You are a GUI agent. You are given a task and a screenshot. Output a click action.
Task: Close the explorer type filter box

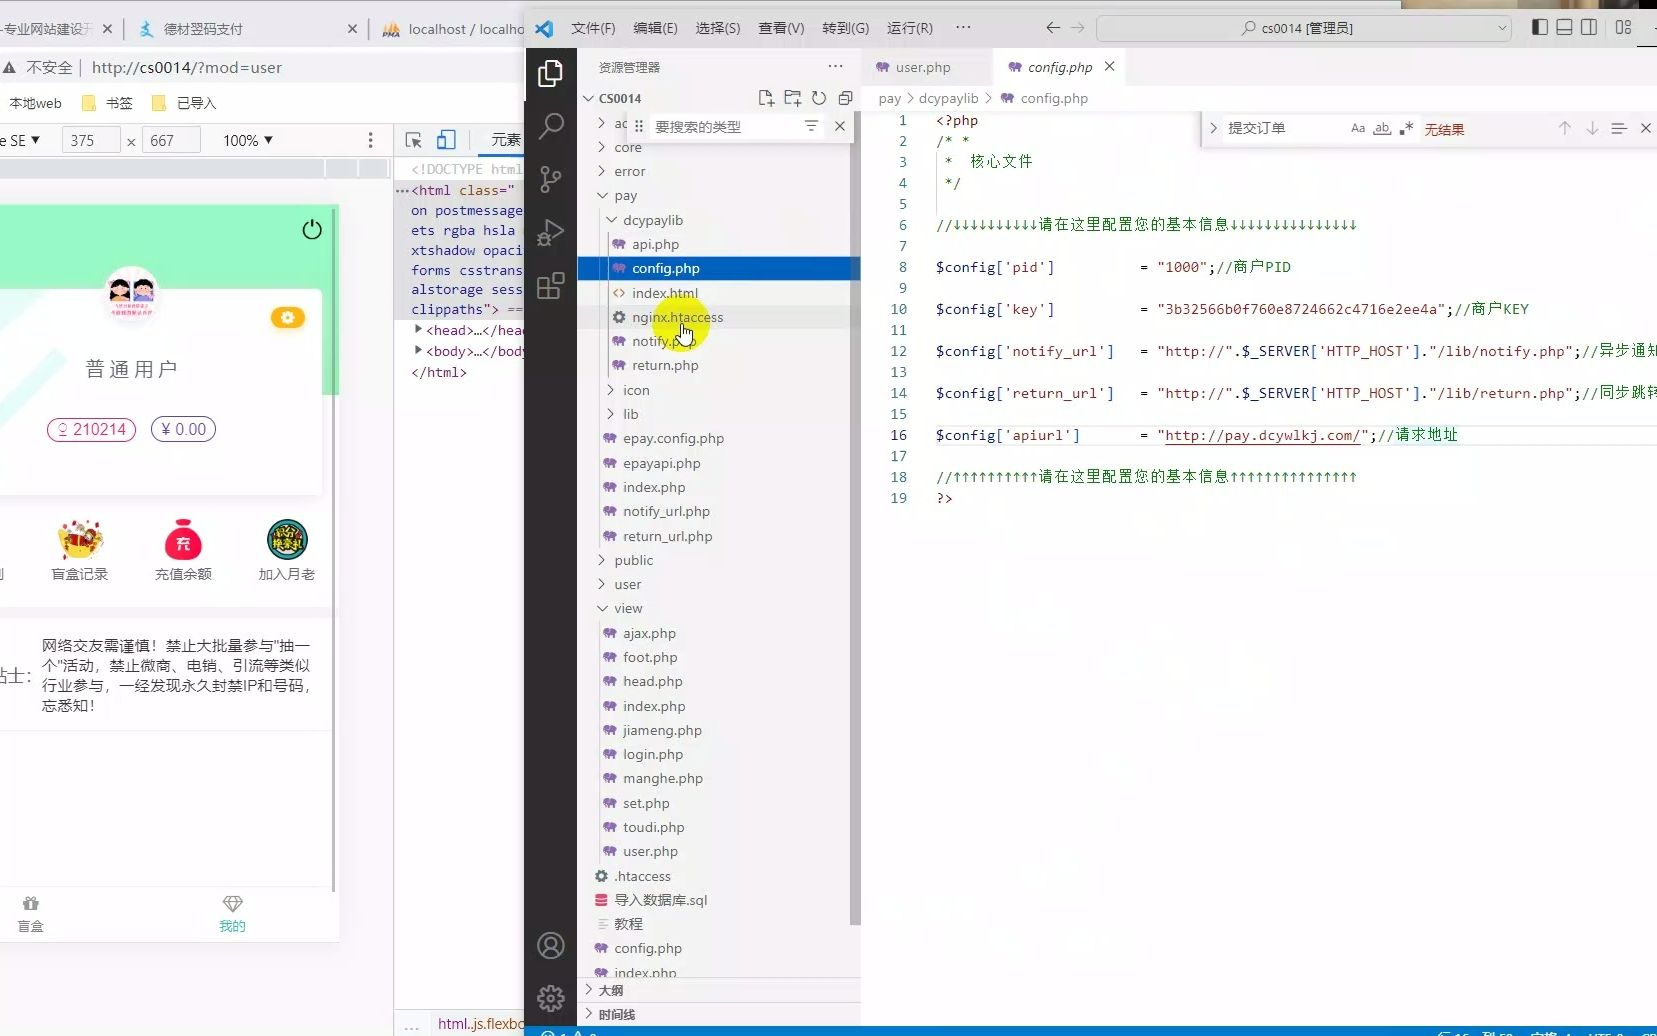pos(840,126)
